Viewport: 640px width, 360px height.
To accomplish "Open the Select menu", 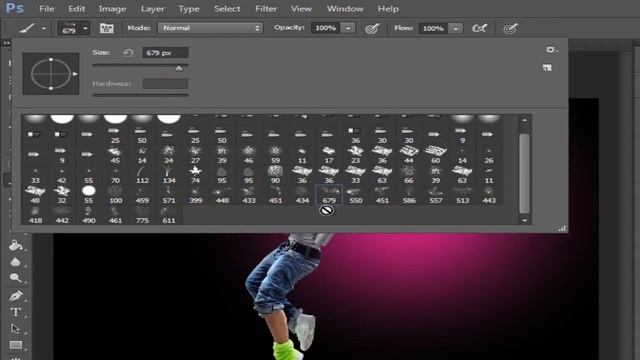I will [x=227, y=9].
